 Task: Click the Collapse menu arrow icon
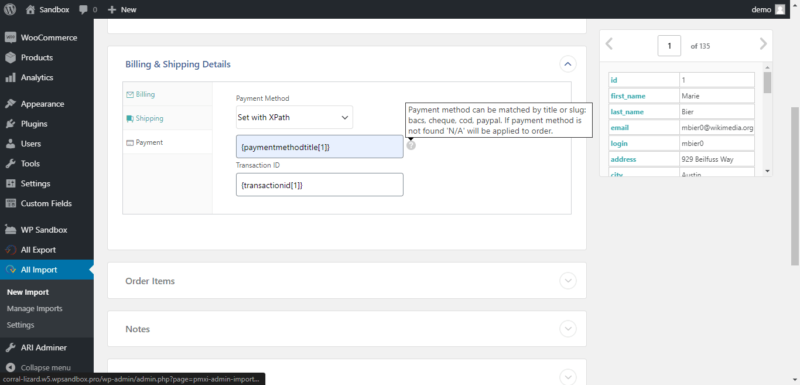[x=10, y=368]
